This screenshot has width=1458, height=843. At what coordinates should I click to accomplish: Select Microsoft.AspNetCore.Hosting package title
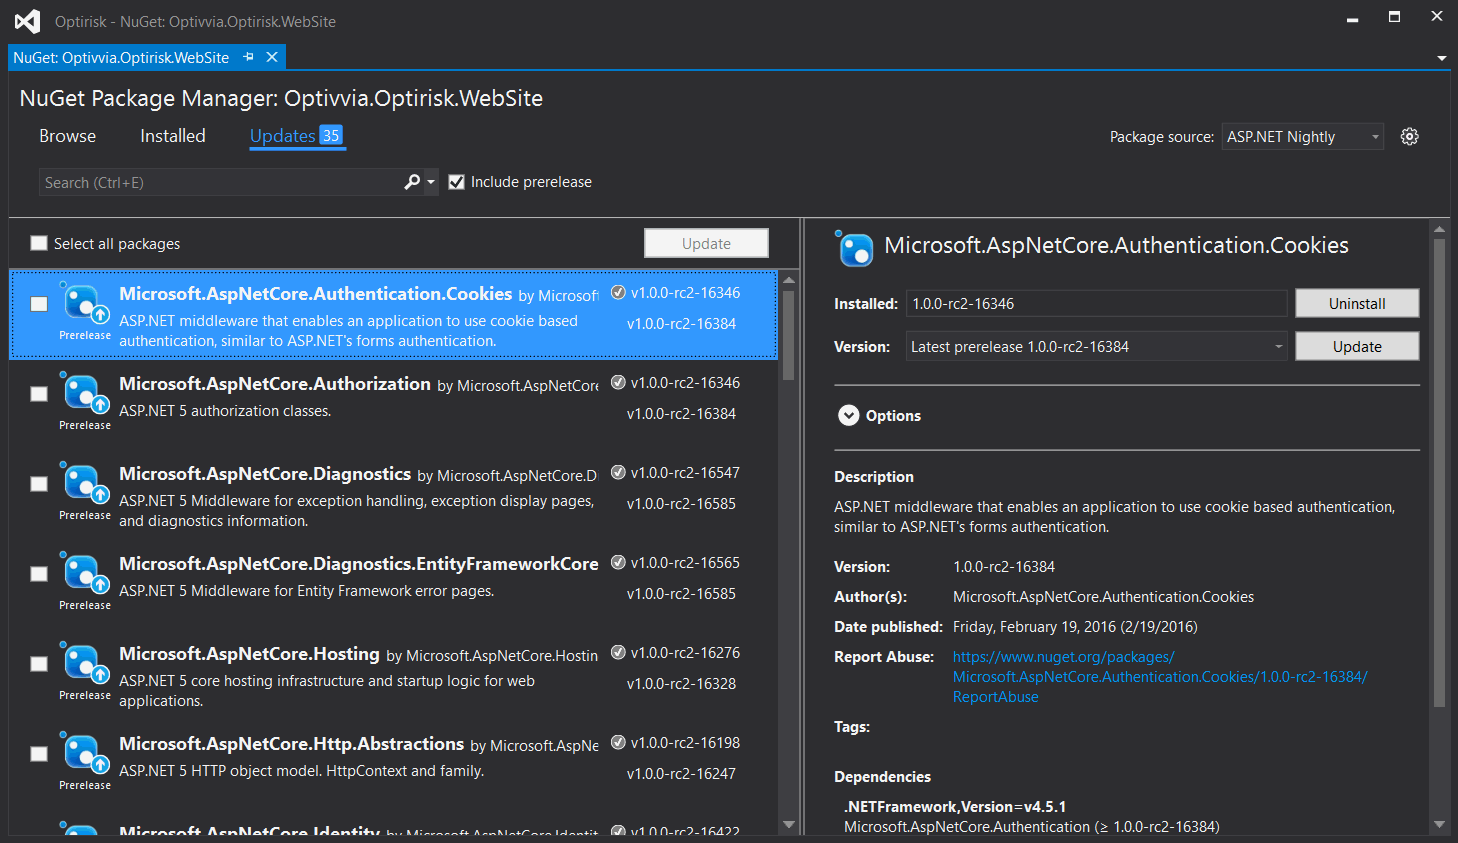pos(249,654)
